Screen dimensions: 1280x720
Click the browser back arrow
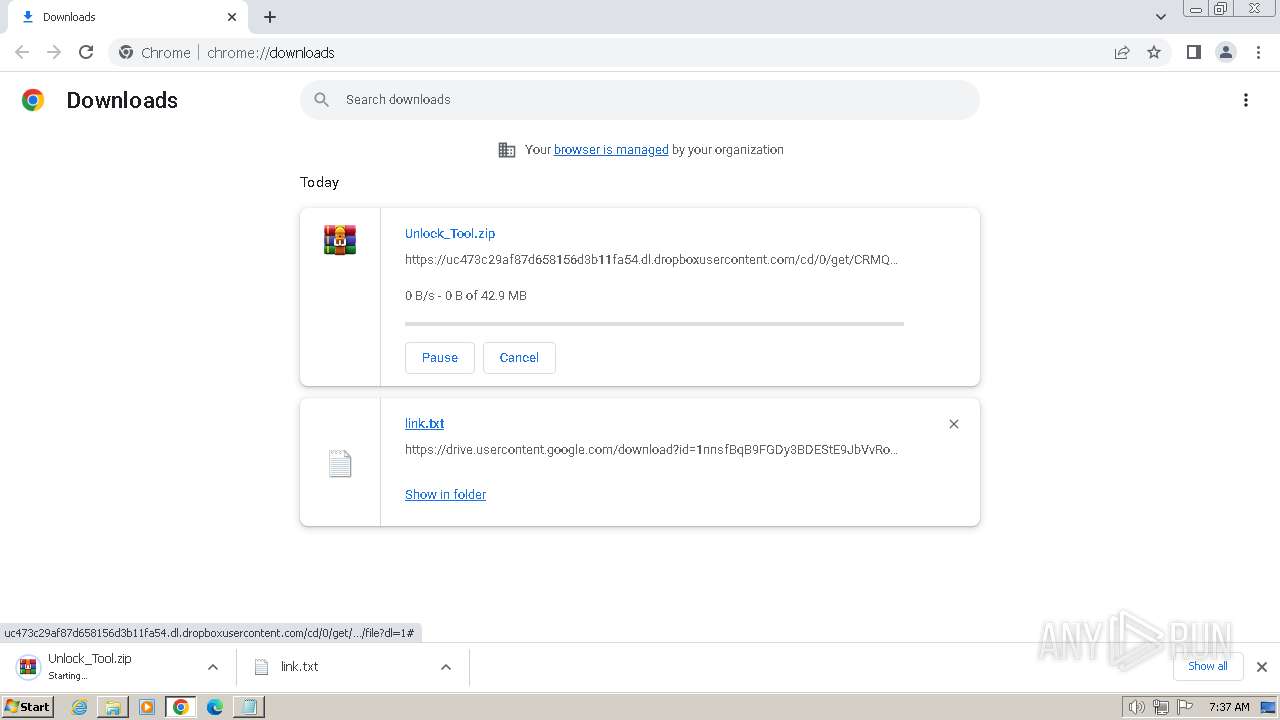pos(22,52)
